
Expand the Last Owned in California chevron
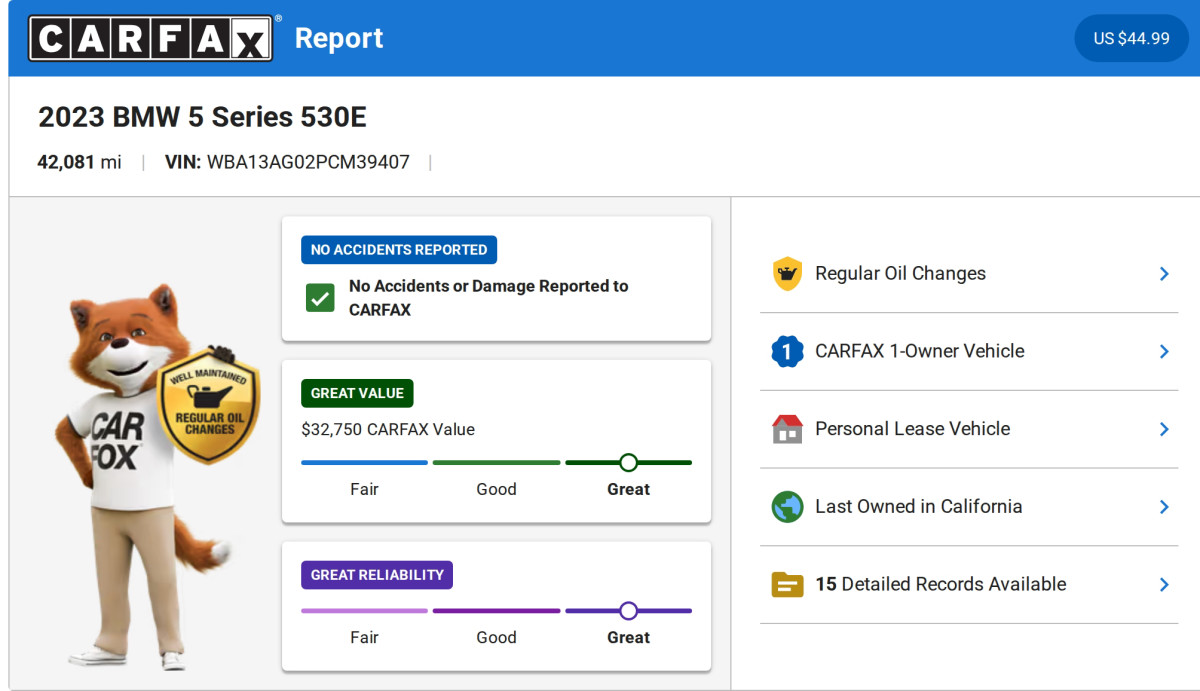[x=1164, y=506]
